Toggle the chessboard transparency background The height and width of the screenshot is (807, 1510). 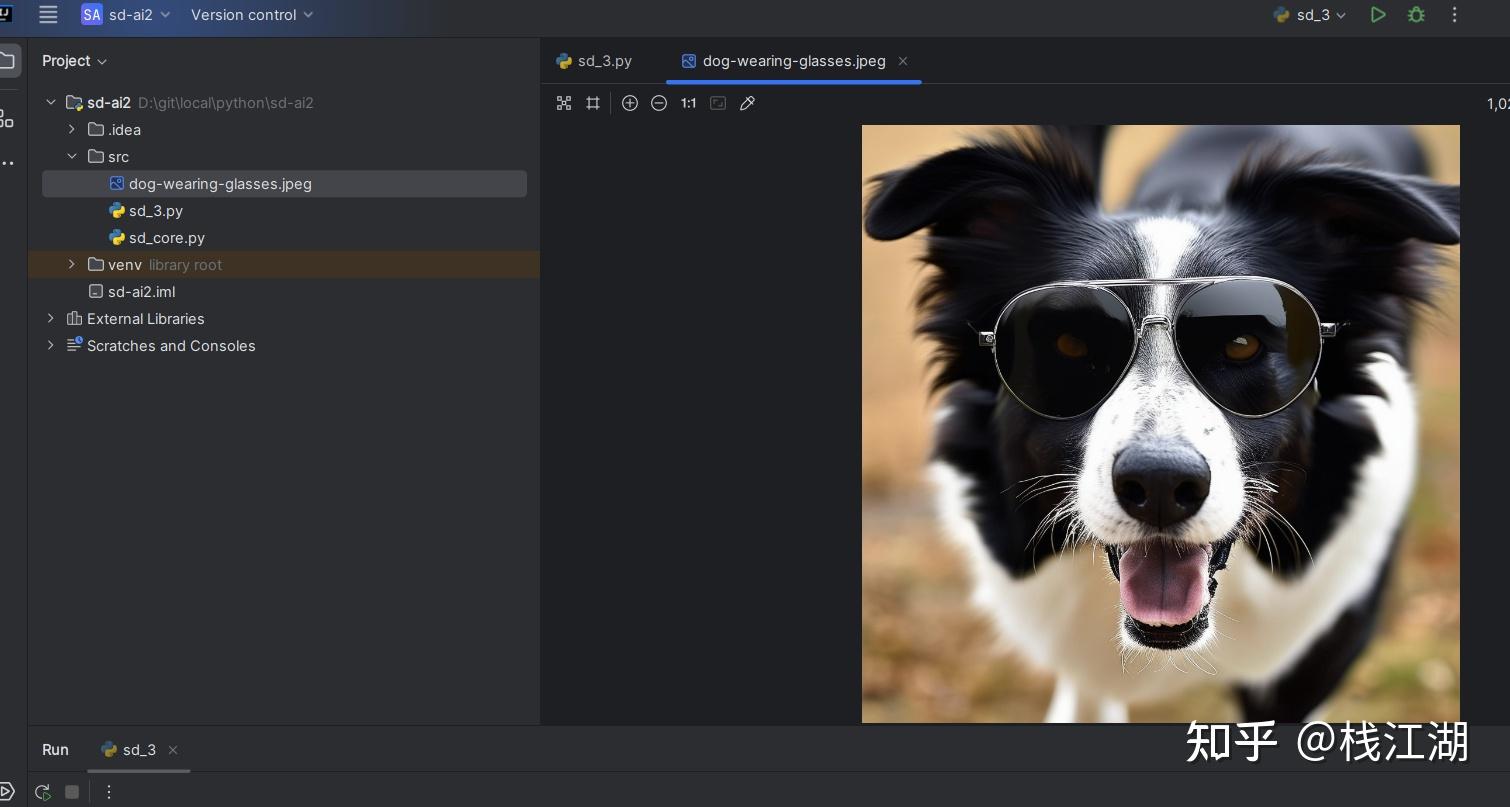click(x=564, y=103)
